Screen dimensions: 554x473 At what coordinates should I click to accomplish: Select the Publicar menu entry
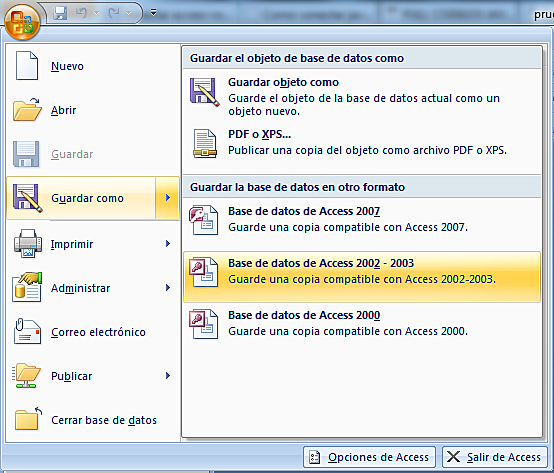tap(93, 376)
